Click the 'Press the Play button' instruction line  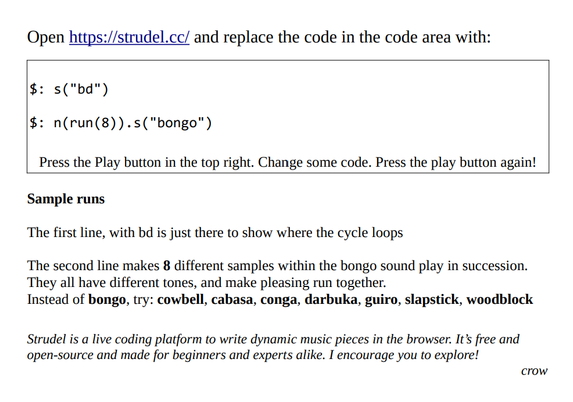[x=288, y=162]
